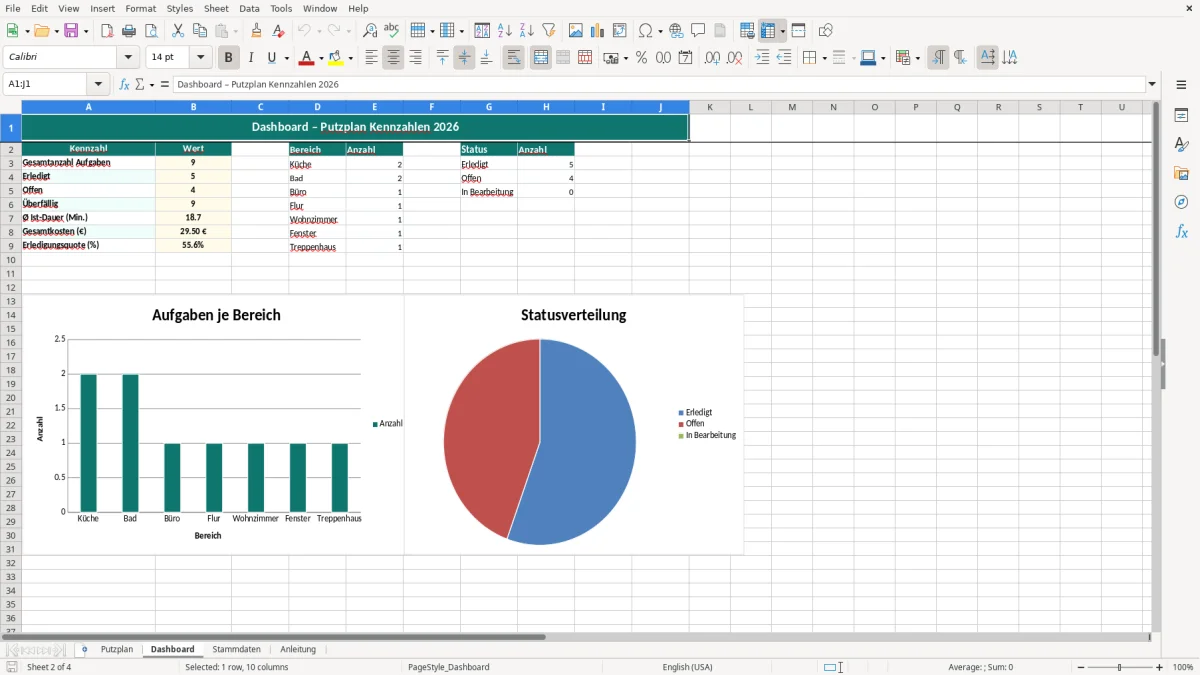The width and height of the screenshot is (1200, 675).
Task: Open Conditional Formatting dropdown arrow
Action: 917,58
